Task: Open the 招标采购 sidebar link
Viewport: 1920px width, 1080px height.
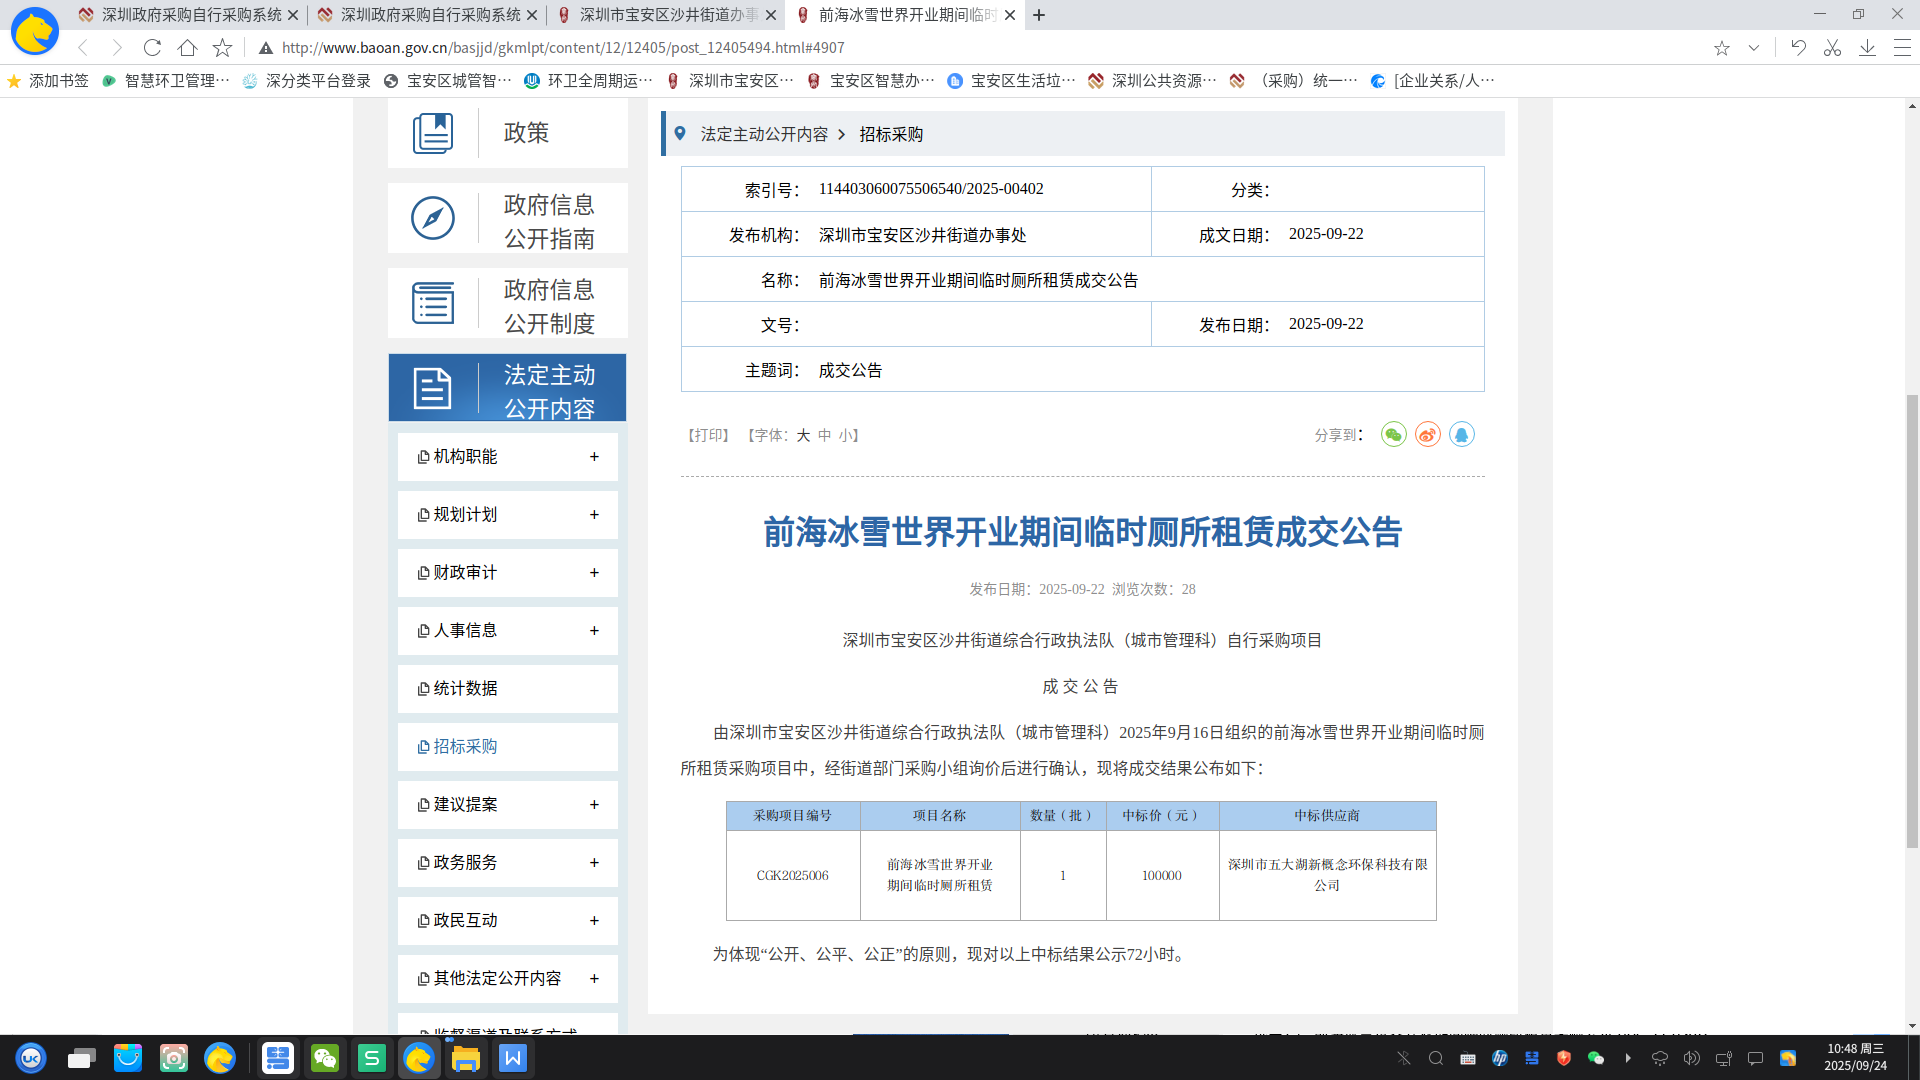Action: 465,747
